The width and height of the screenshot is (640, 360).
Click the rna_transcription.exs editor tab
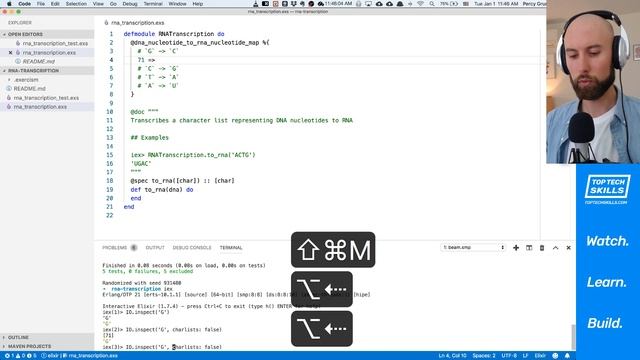(135, 23)
